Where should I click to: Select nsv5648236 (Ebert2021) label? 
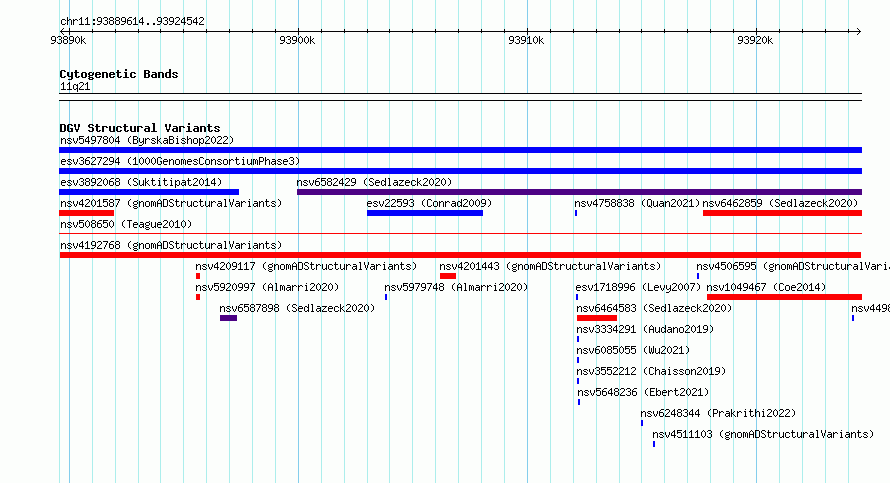click(x=643, y=392)
